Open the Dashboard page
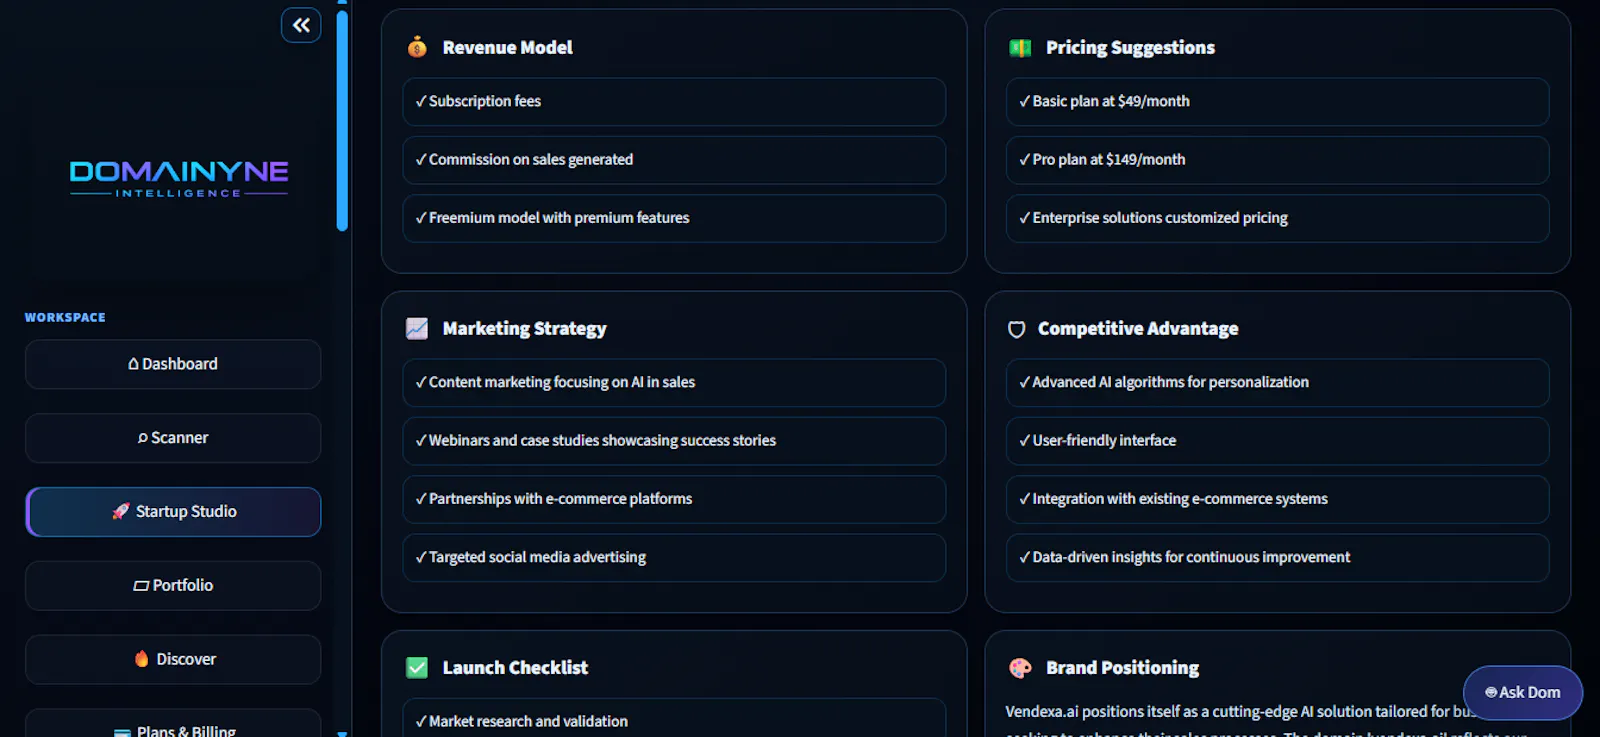 (173, 364)
